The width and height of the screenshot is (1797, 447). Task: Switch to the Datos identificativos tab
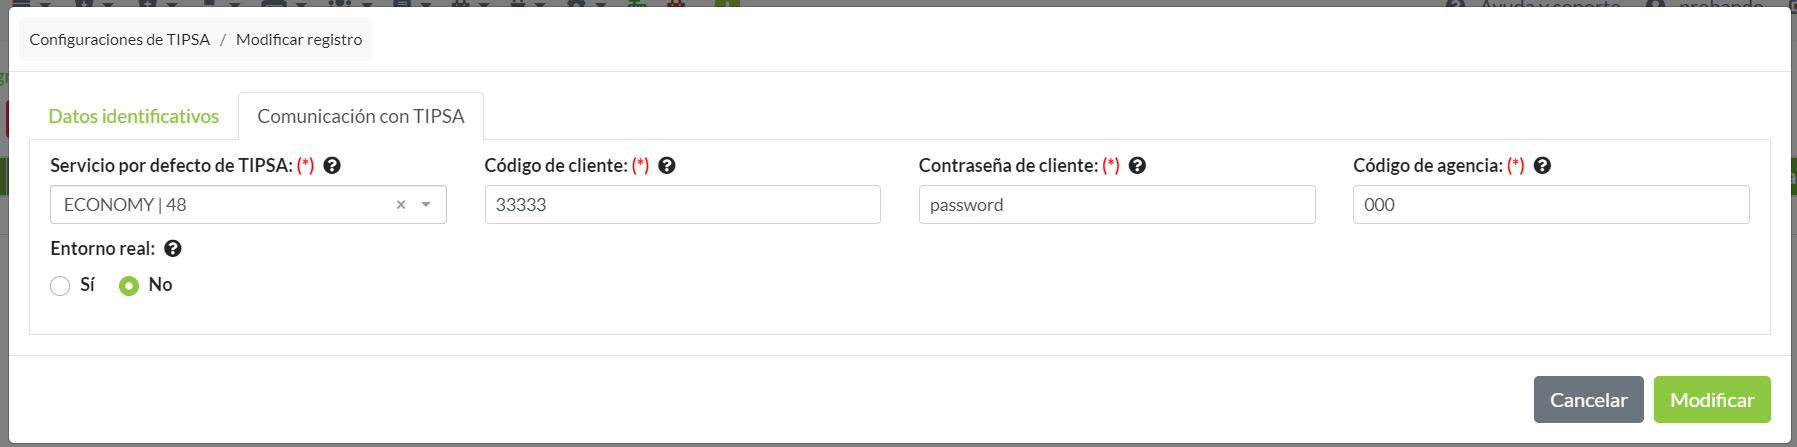[x=134, y=117]
